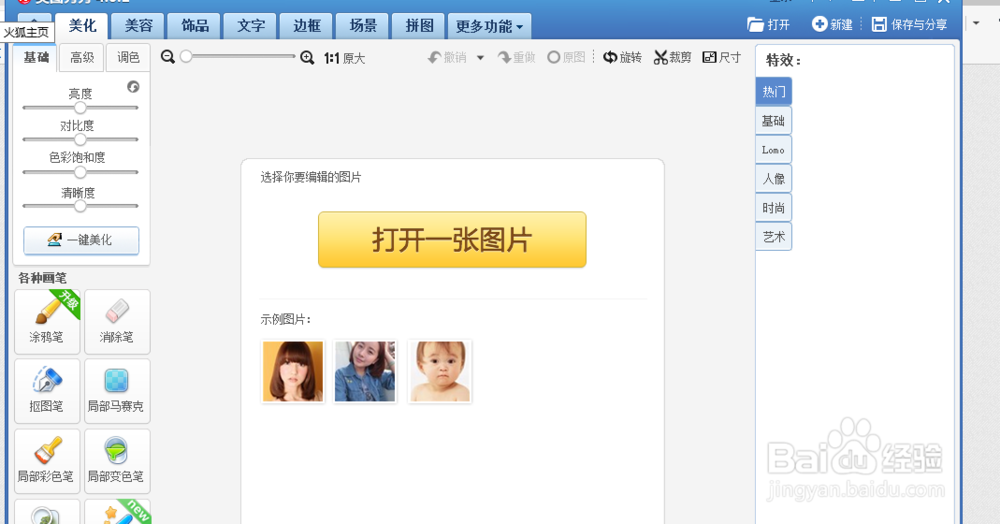Reset adjustments with the refresh icon near 亮度
1000x524 pixels.
[x=133, y=87]
